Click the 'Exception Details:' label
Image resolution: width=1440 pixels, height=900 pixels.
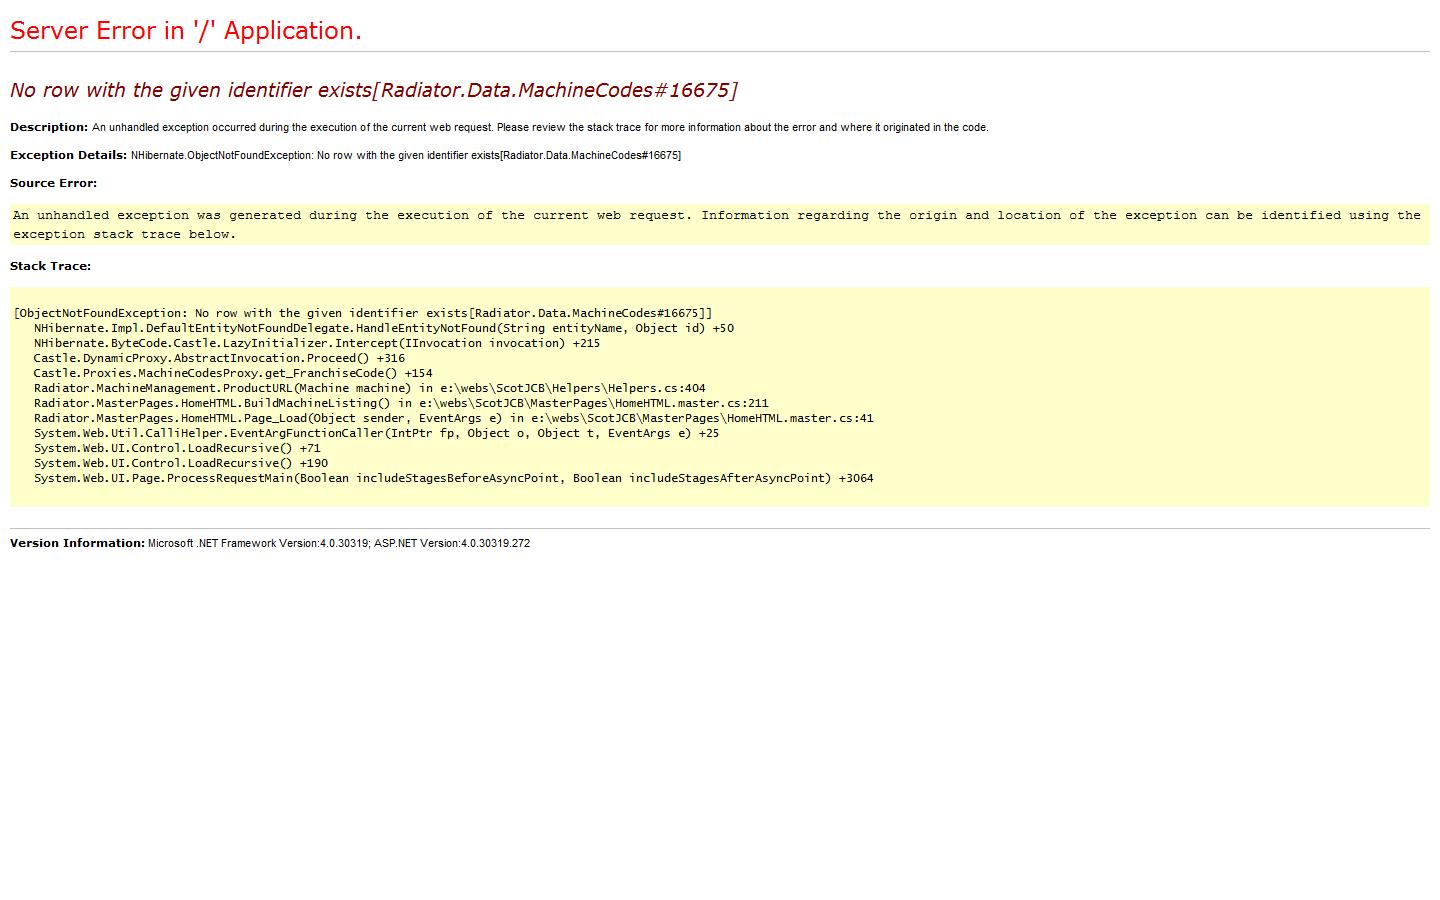click(x=69, y=155)
